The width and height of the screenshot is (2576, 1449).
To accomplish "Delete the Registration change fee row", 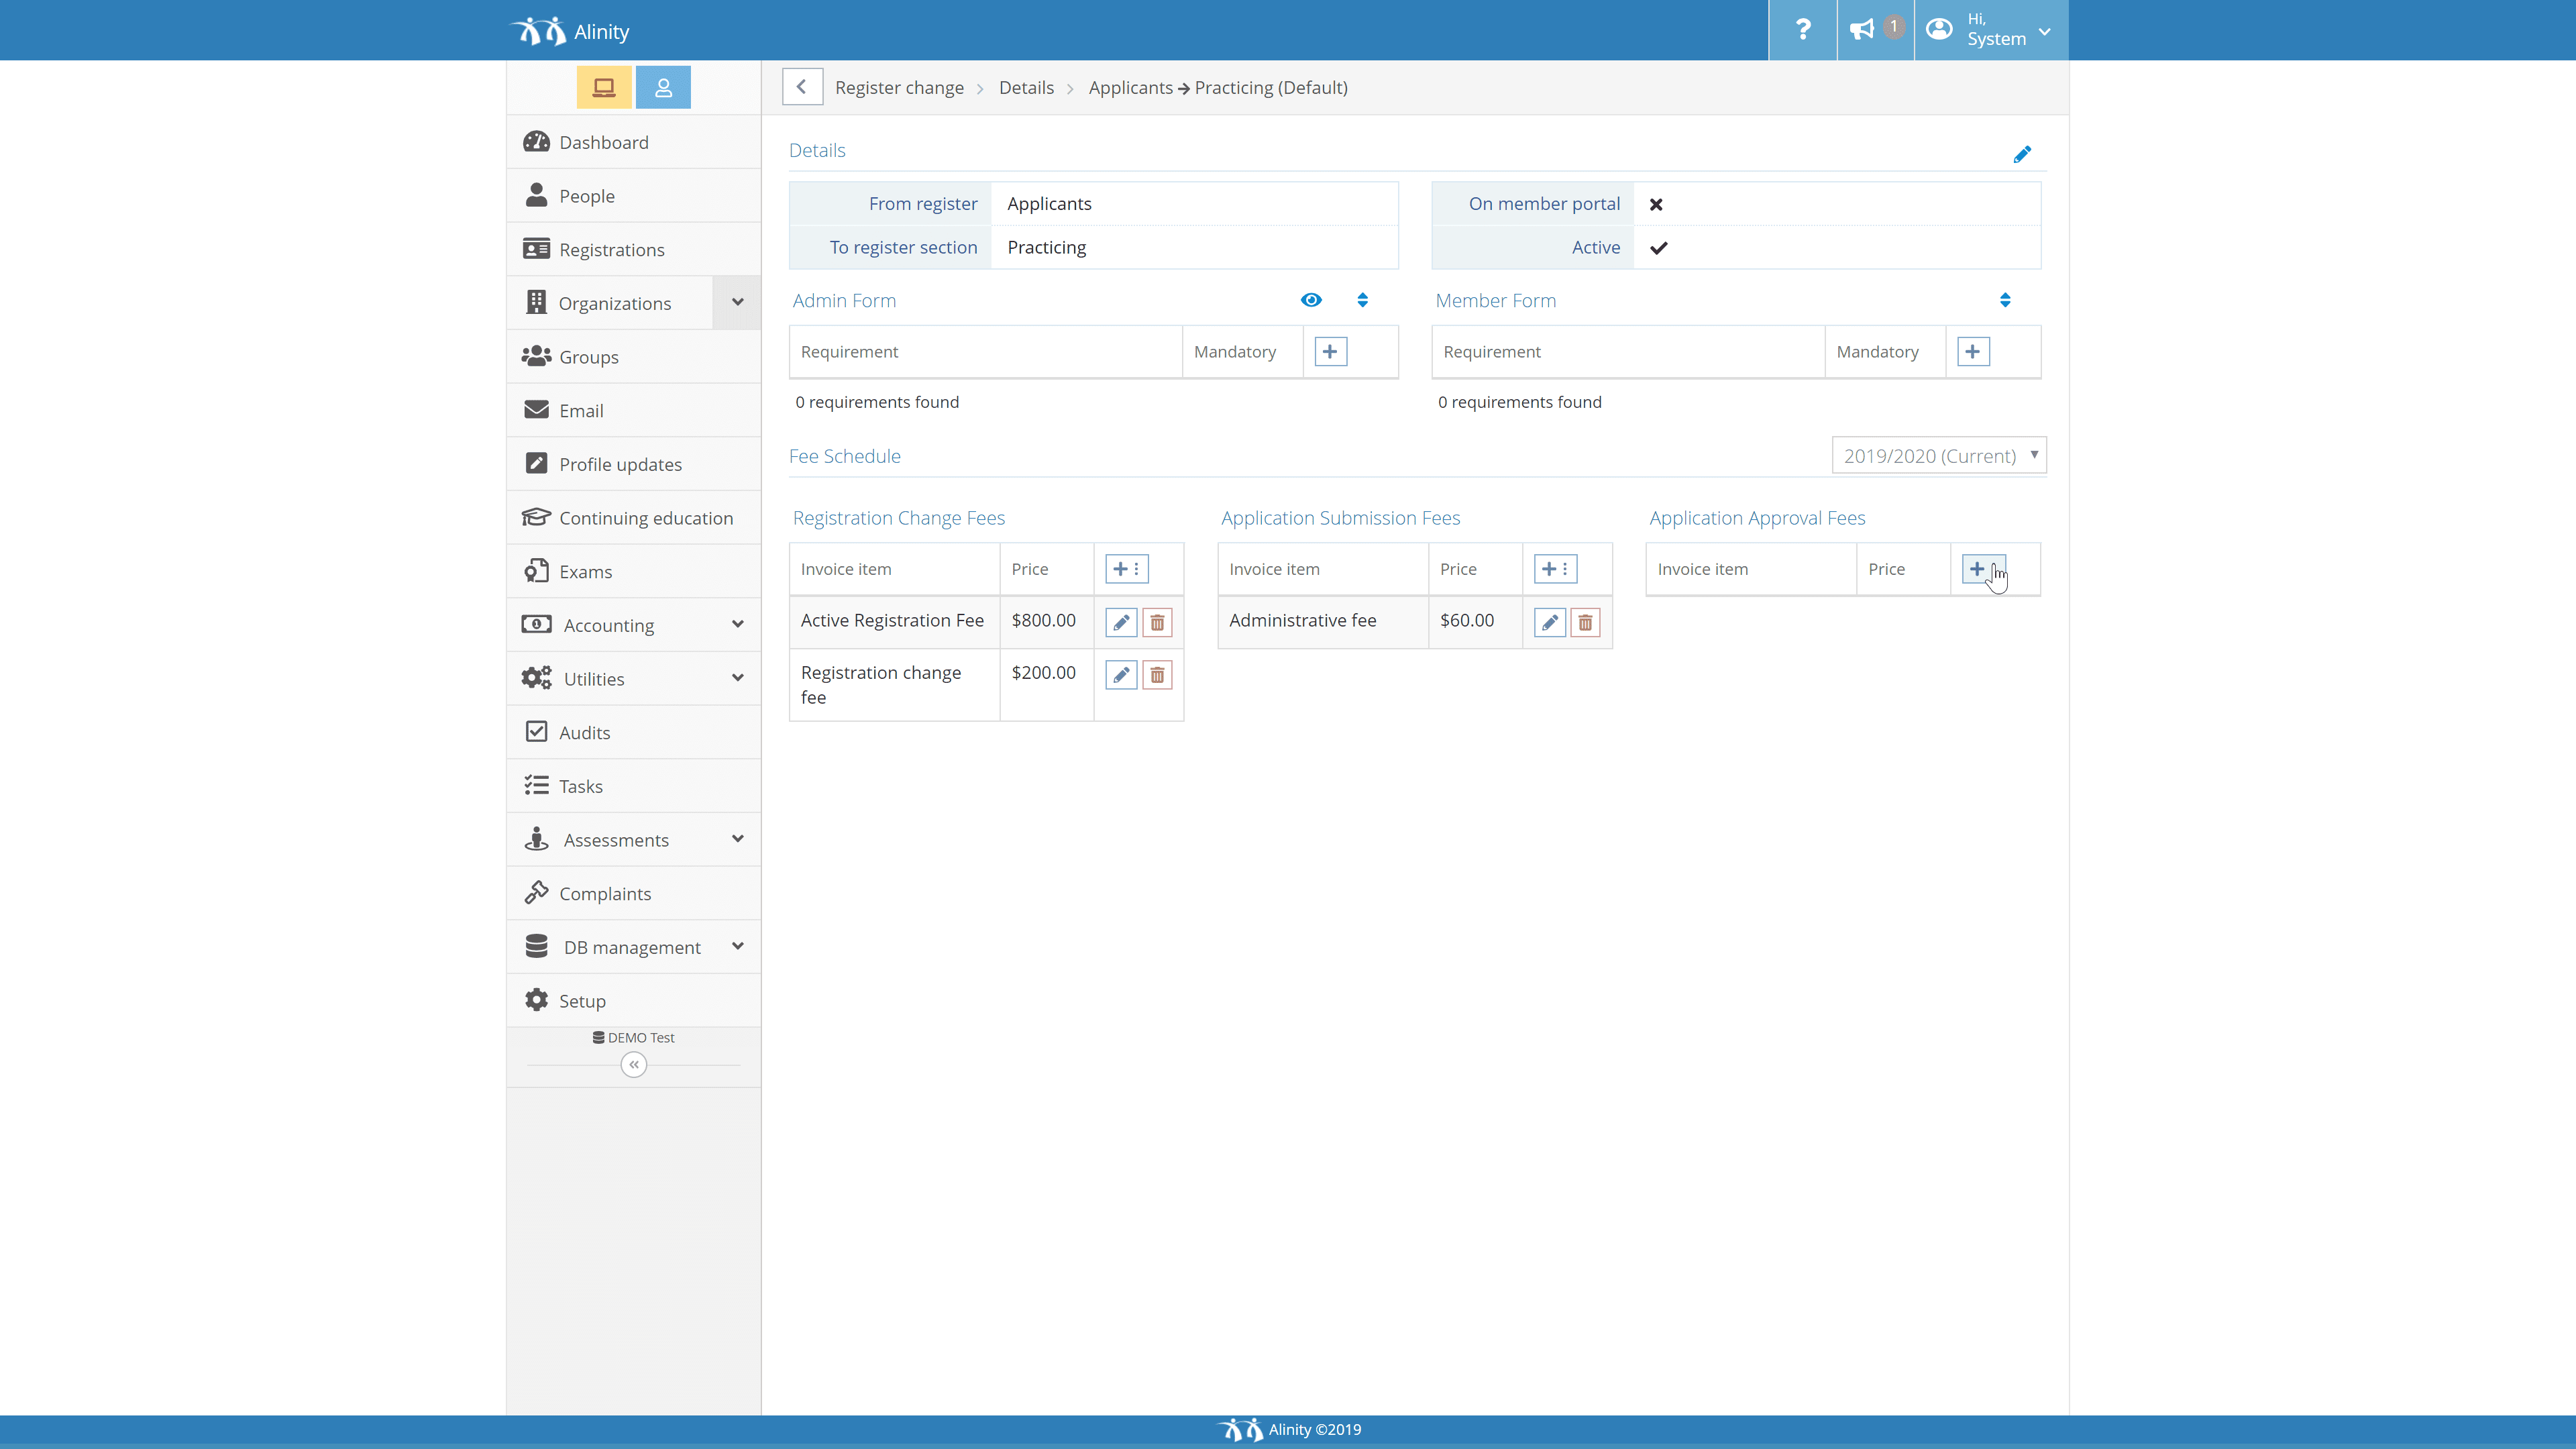I will pyautogui.click(x=1157, y=675).
